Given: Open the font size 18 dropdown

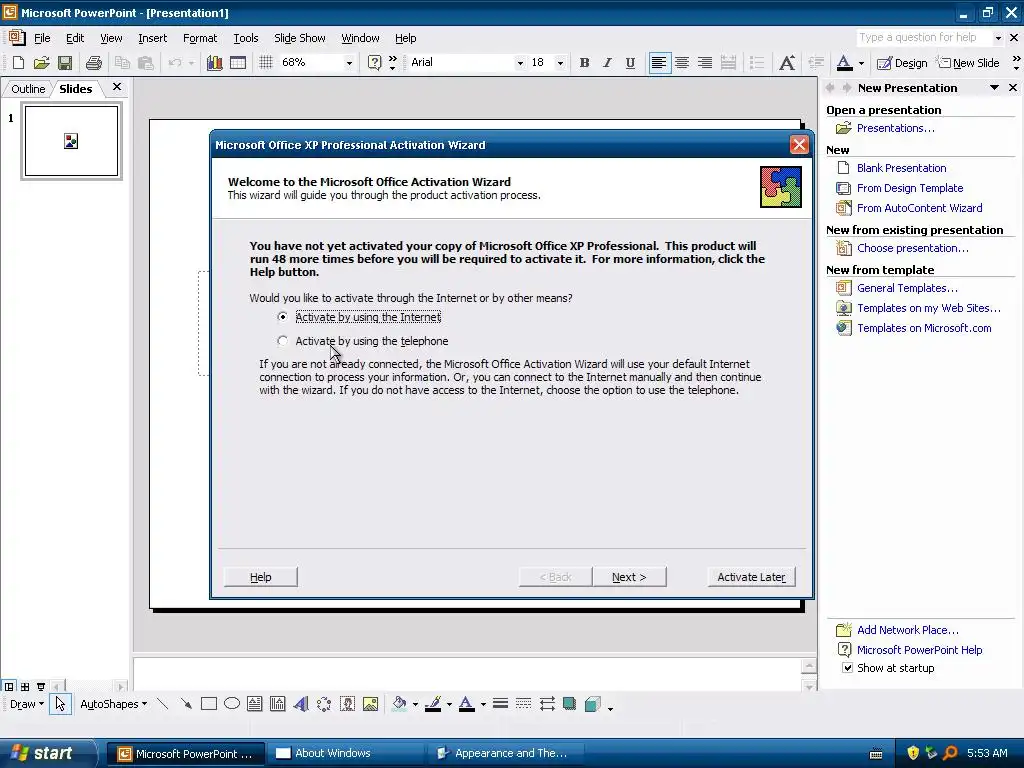Looking at the screenshot, I should pyautogui.click(x=560, y=63).
